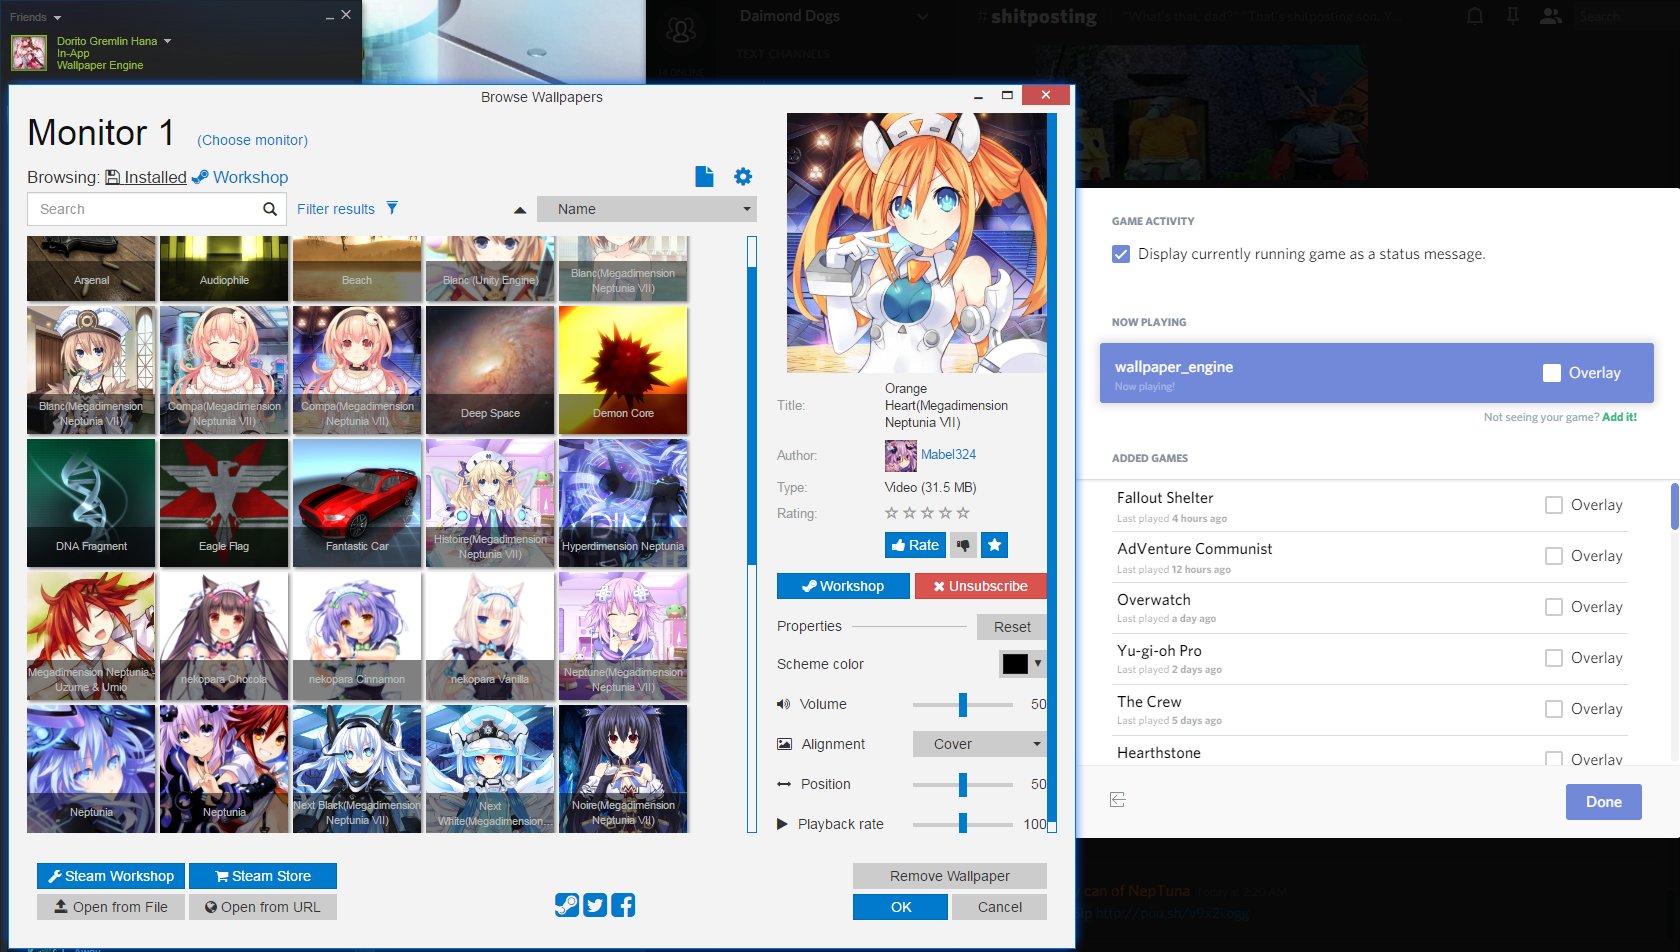
Task: Click the playback rate play icon
Action: point(782,824)
